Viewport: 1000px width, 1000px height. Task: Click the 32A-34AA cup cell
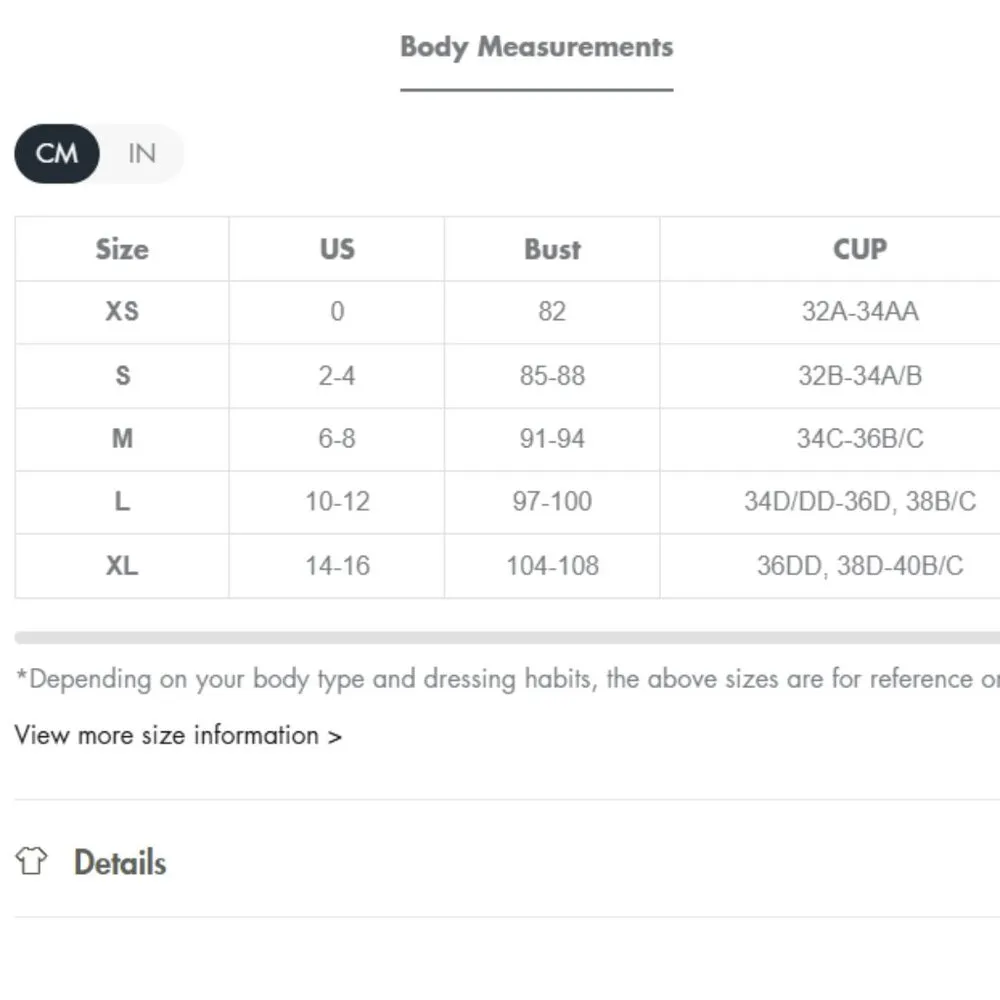click(859, 312)
